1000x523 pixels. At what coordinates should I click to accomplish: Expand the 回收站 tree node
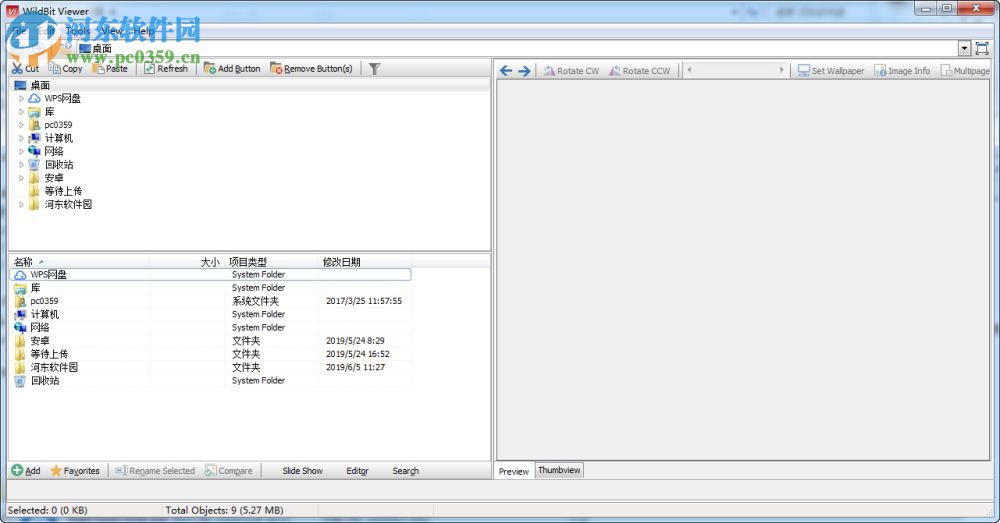(21, 165)
